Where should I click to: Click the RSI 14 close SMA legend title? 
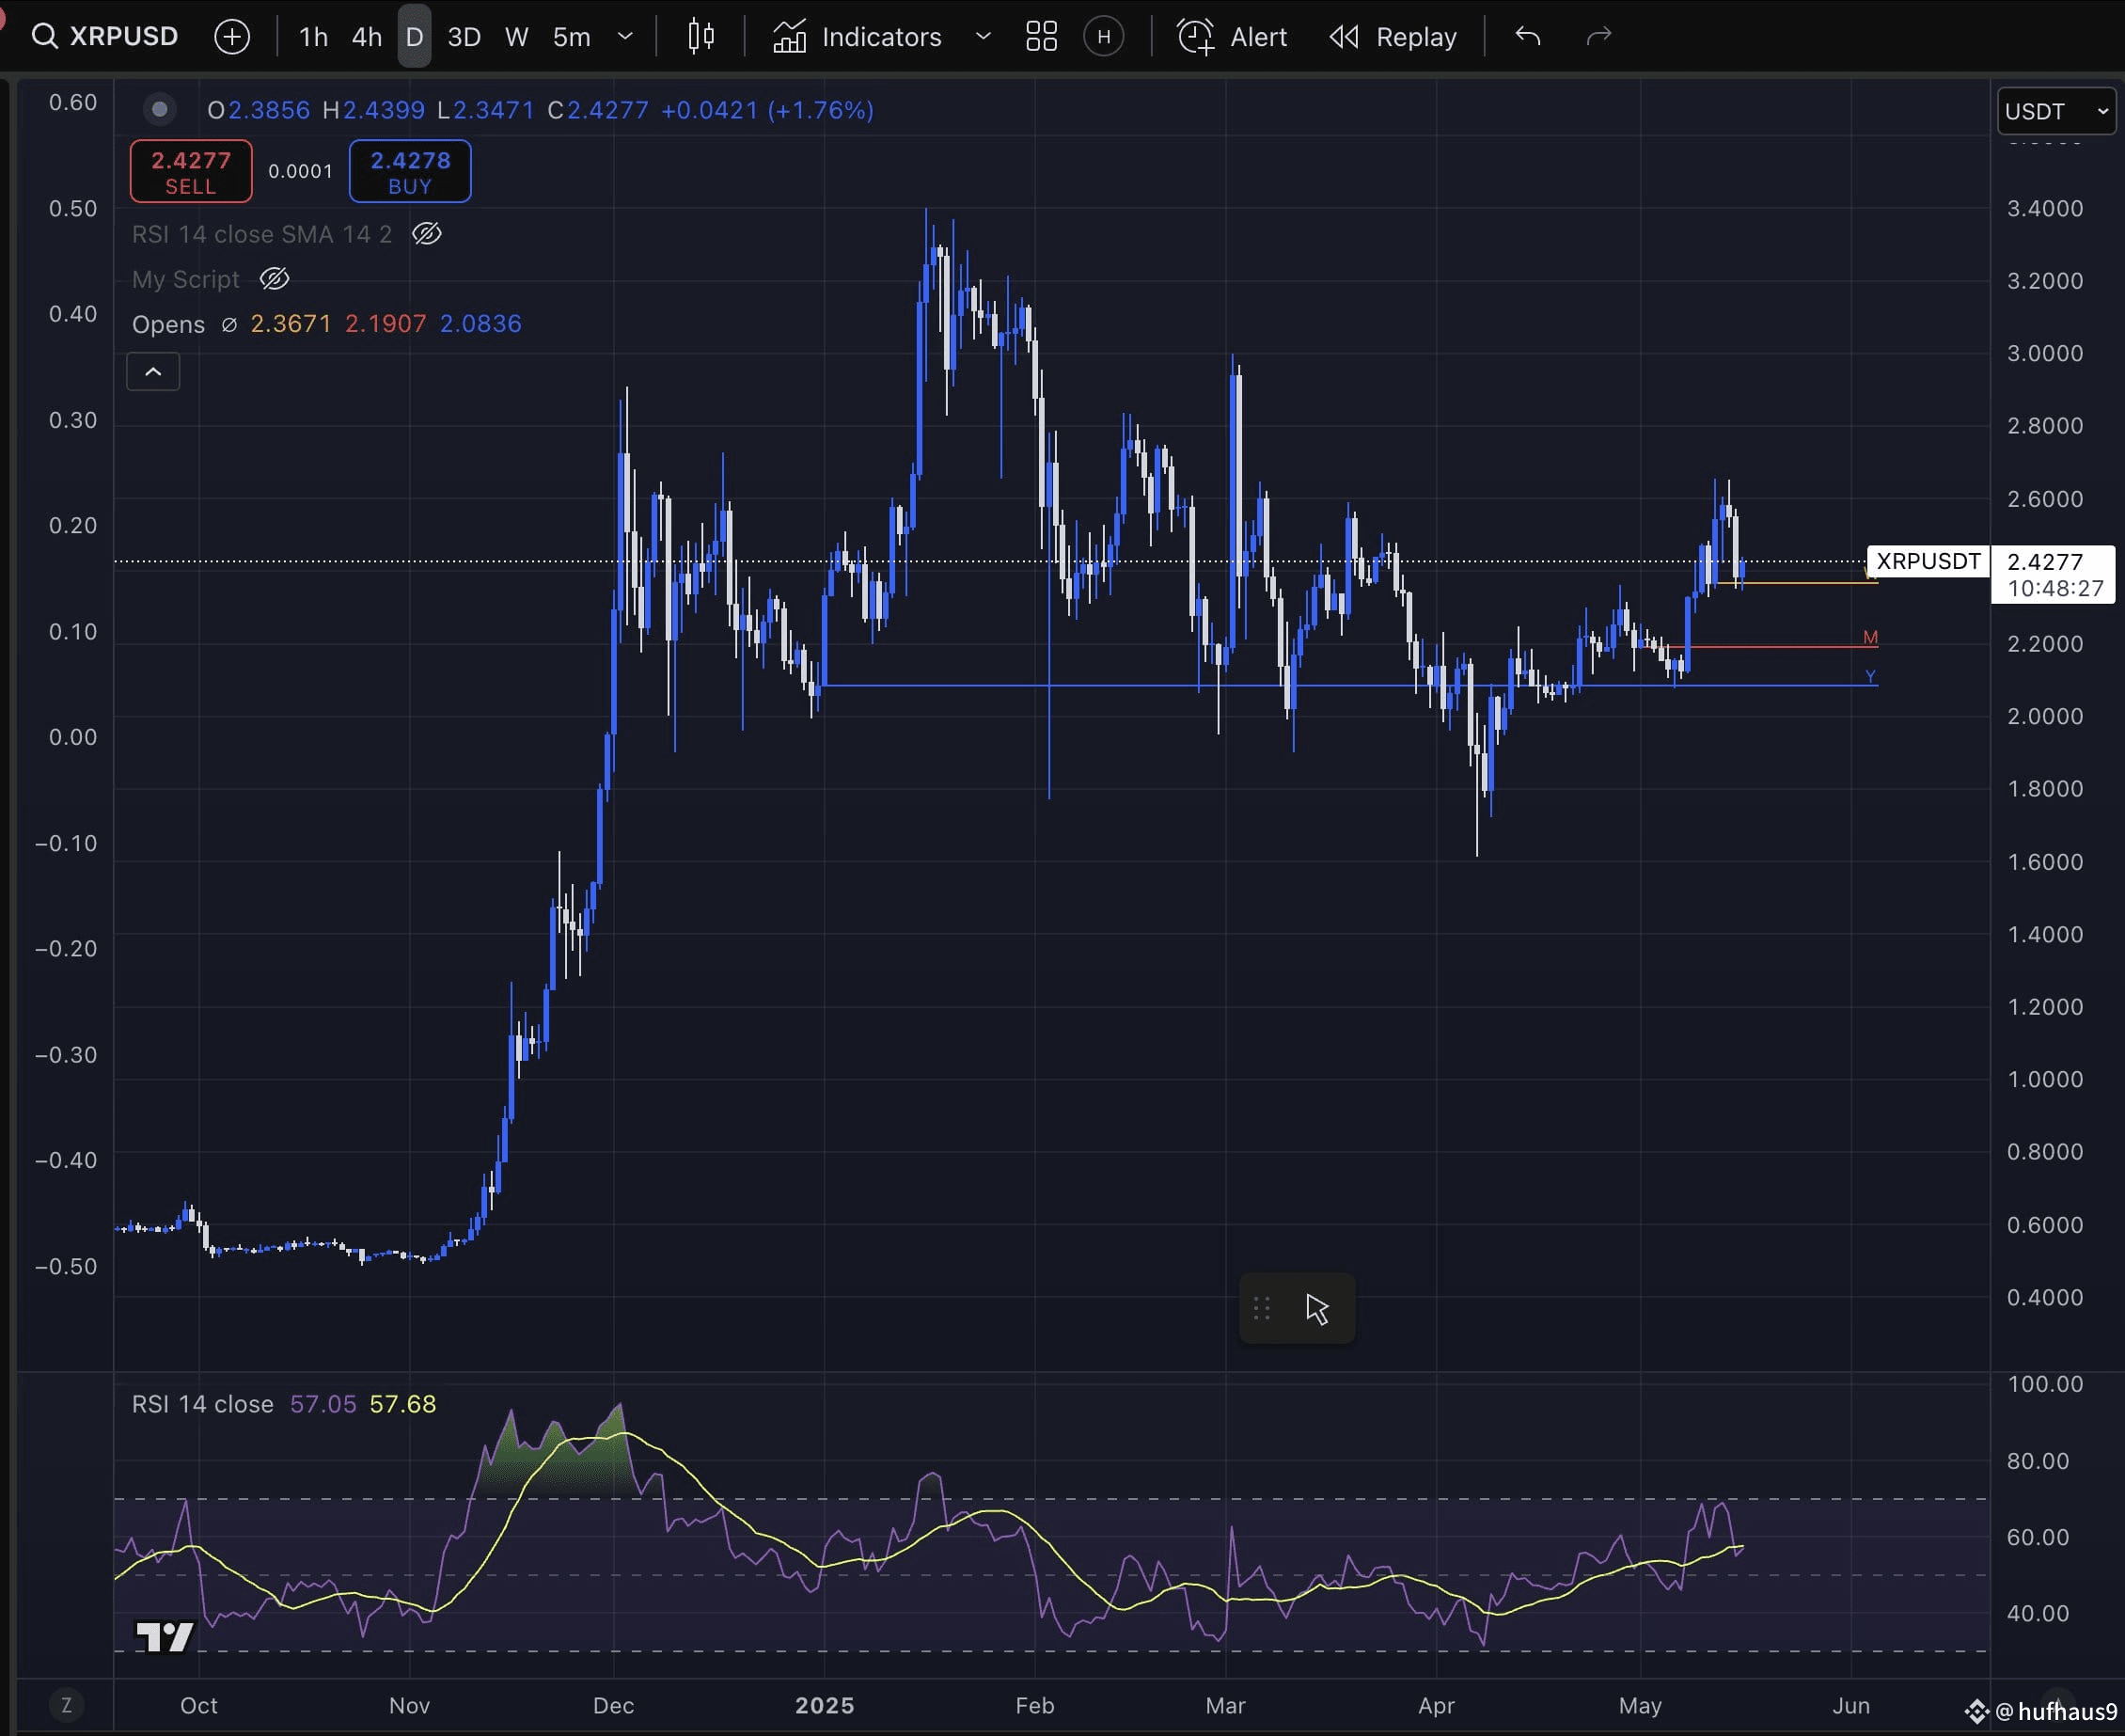point(262,234)
